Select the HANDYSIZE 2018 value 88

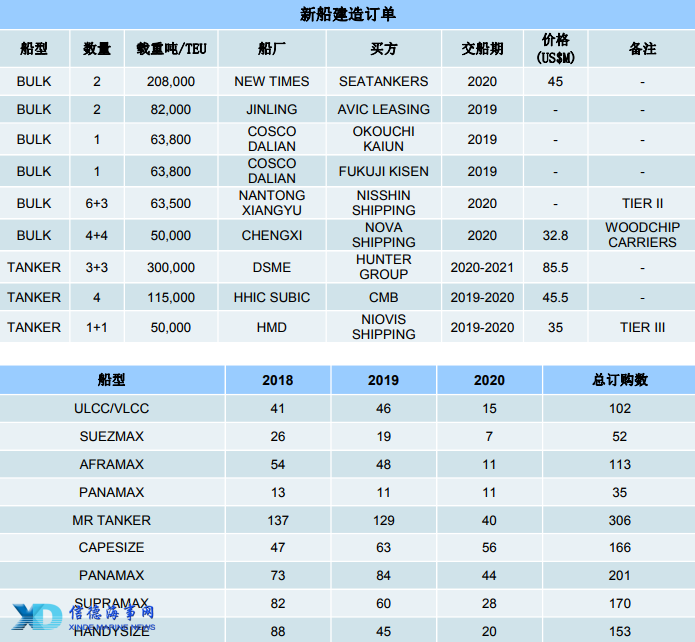277,631
